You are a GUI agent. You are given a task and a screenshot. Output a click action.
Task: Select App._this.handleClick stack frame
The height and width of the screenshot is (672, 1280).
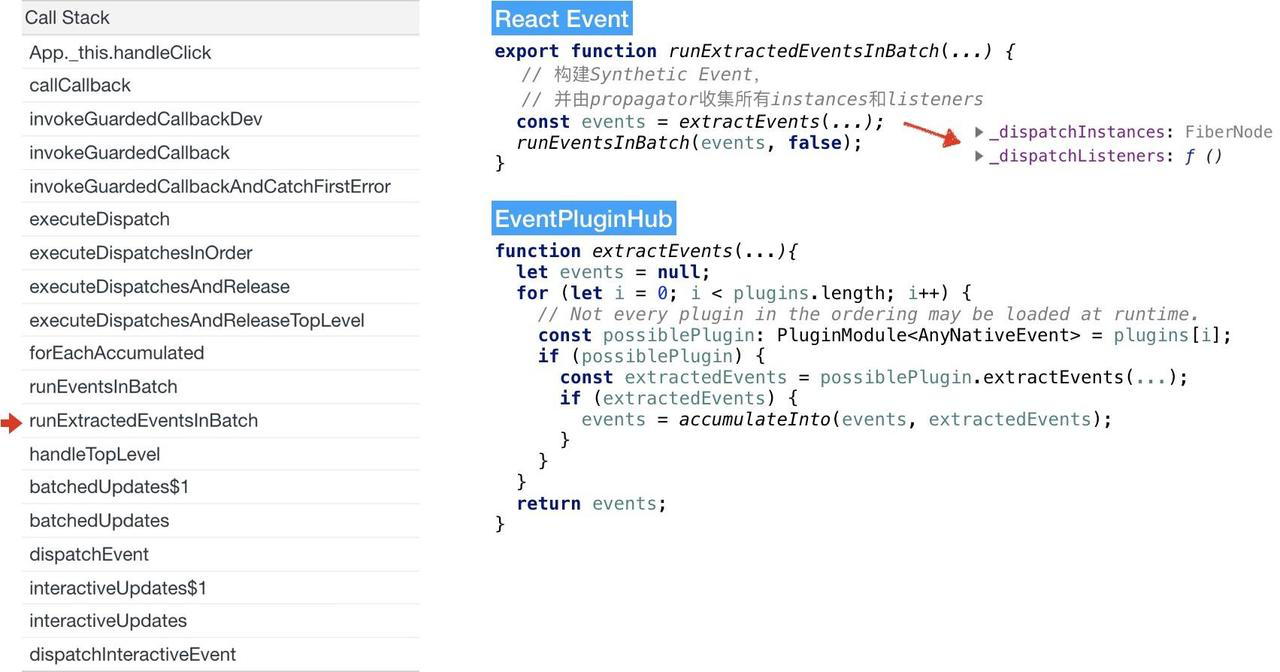click(220, 52)
